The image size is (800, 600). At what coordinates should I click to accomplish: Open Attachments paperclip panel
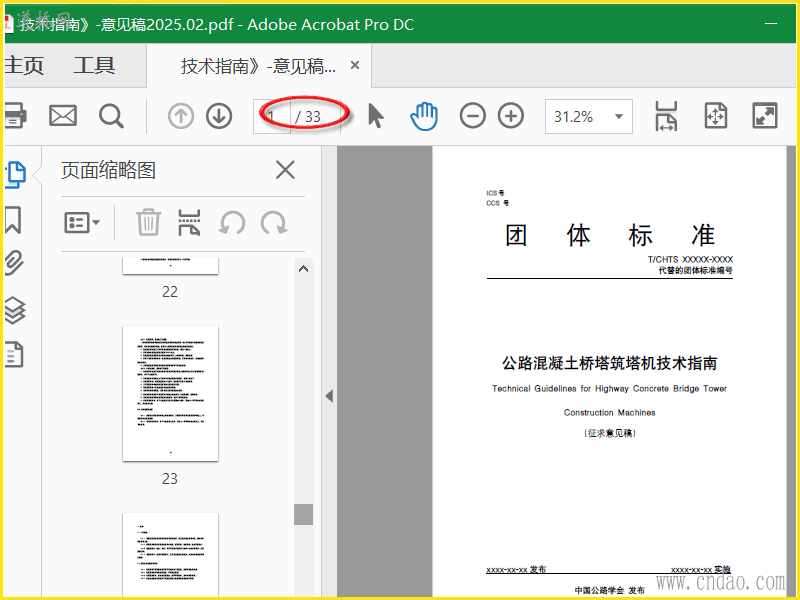14,263
